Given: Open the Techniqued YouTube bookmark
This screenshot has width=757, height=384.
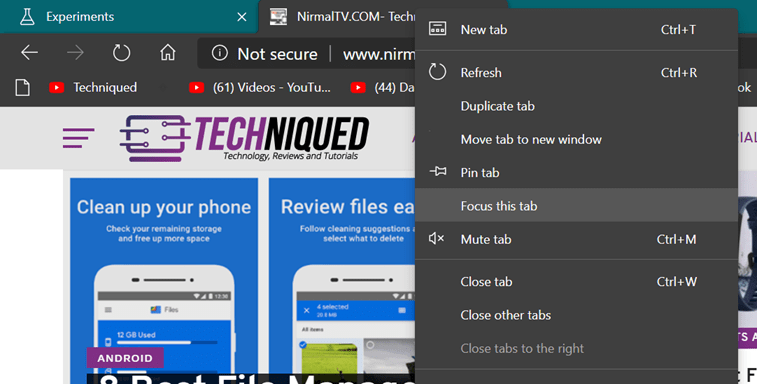Looking at the screenshot, I should point(93,87).
